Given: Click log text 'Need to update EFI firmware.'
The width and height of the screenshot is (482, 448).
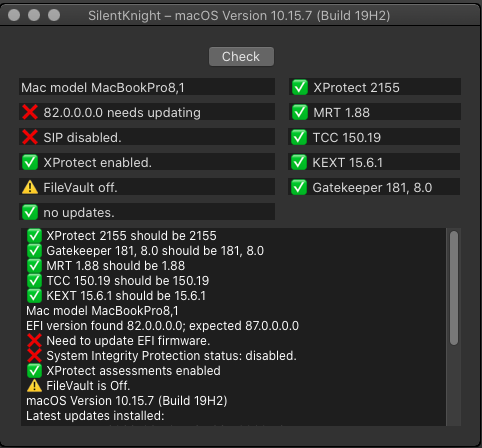Looking at the screenshot, I should (128, 341).
